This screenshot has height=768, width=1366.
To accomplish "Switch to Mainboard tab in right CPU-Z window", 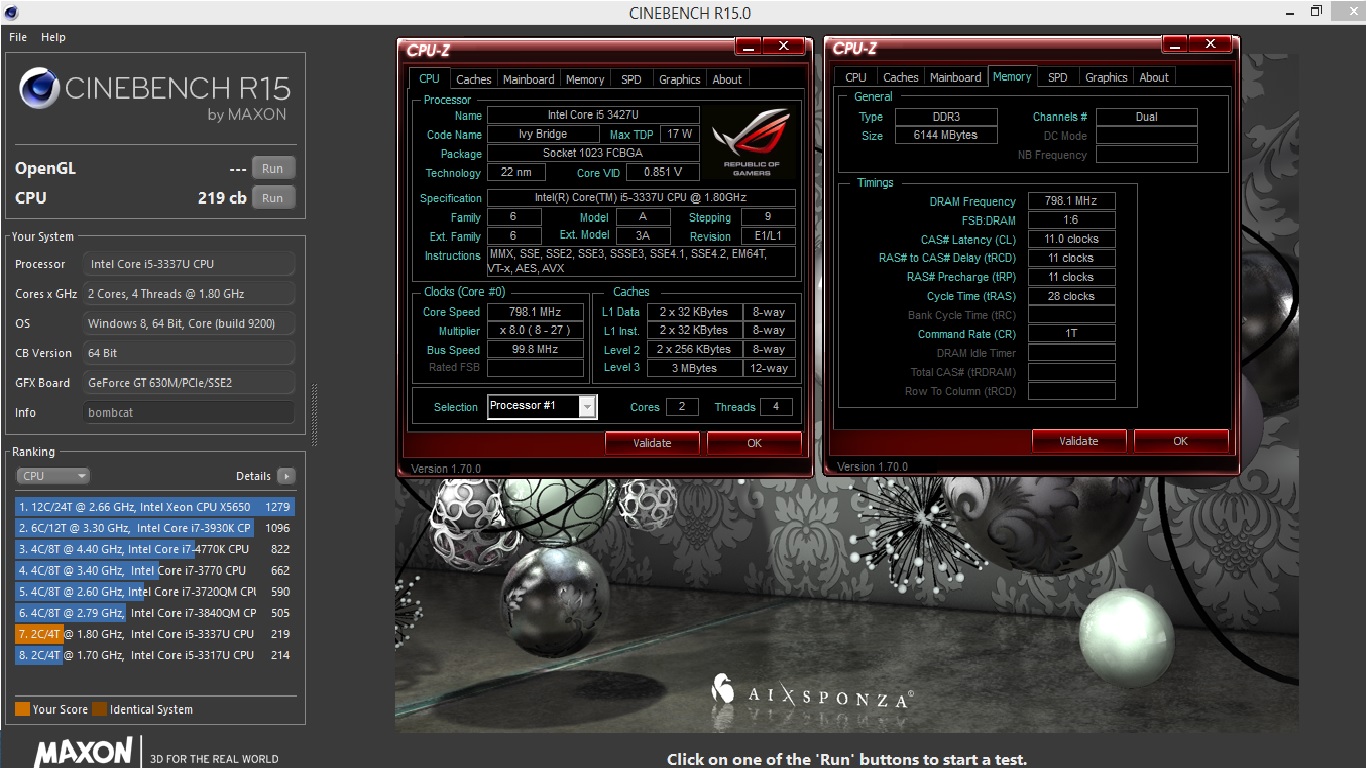I will point(956,78).
